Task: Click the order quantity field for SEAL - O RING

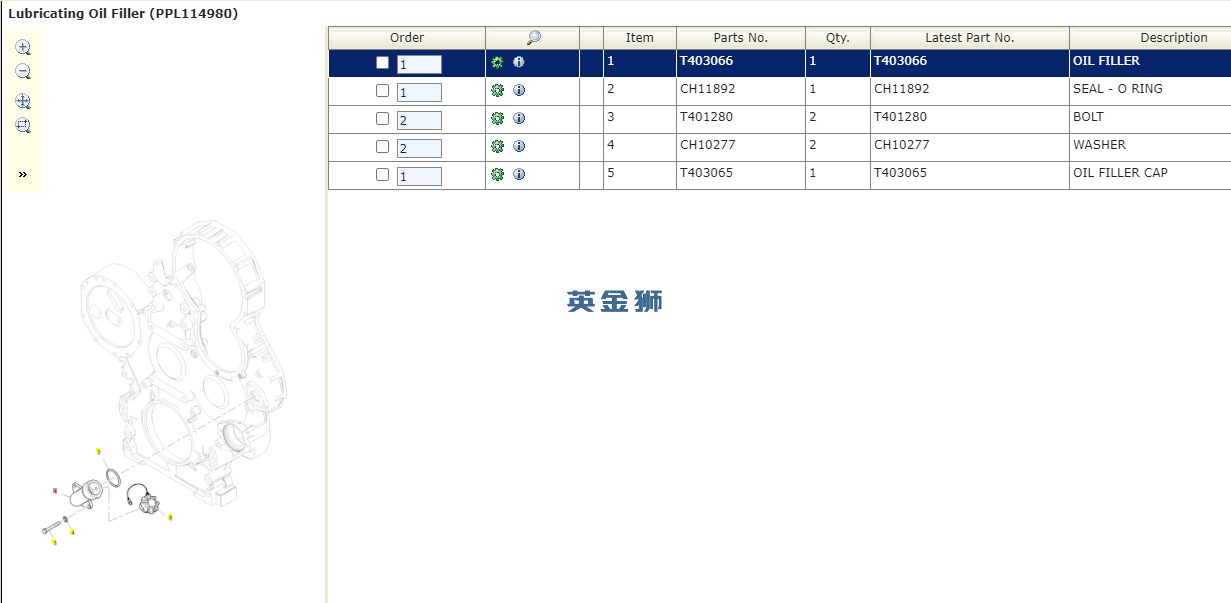Action: [419, 92]
